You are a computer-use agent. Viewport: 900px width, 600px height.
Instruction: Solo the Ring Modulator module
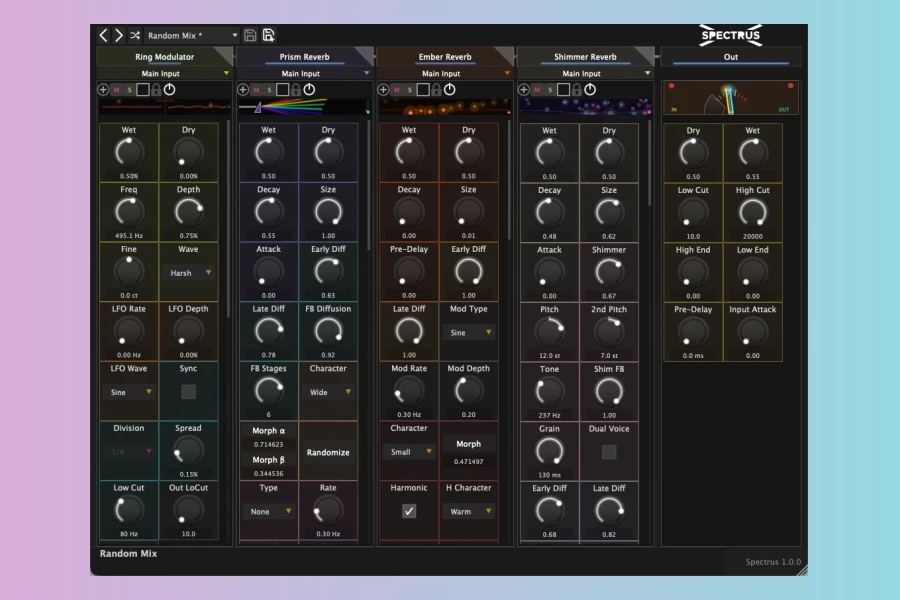coord(129,90)
